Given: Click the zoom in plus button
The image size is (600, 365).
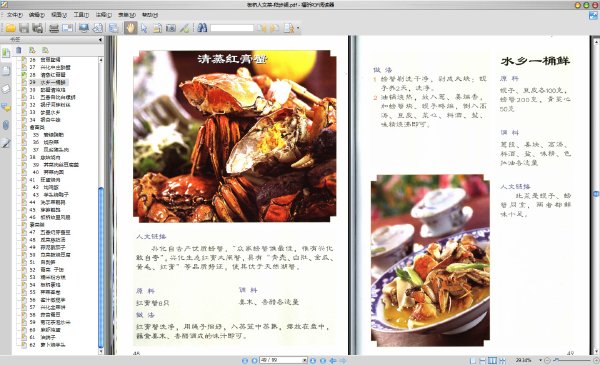Looking at the screenshot, I should (596, 360).
